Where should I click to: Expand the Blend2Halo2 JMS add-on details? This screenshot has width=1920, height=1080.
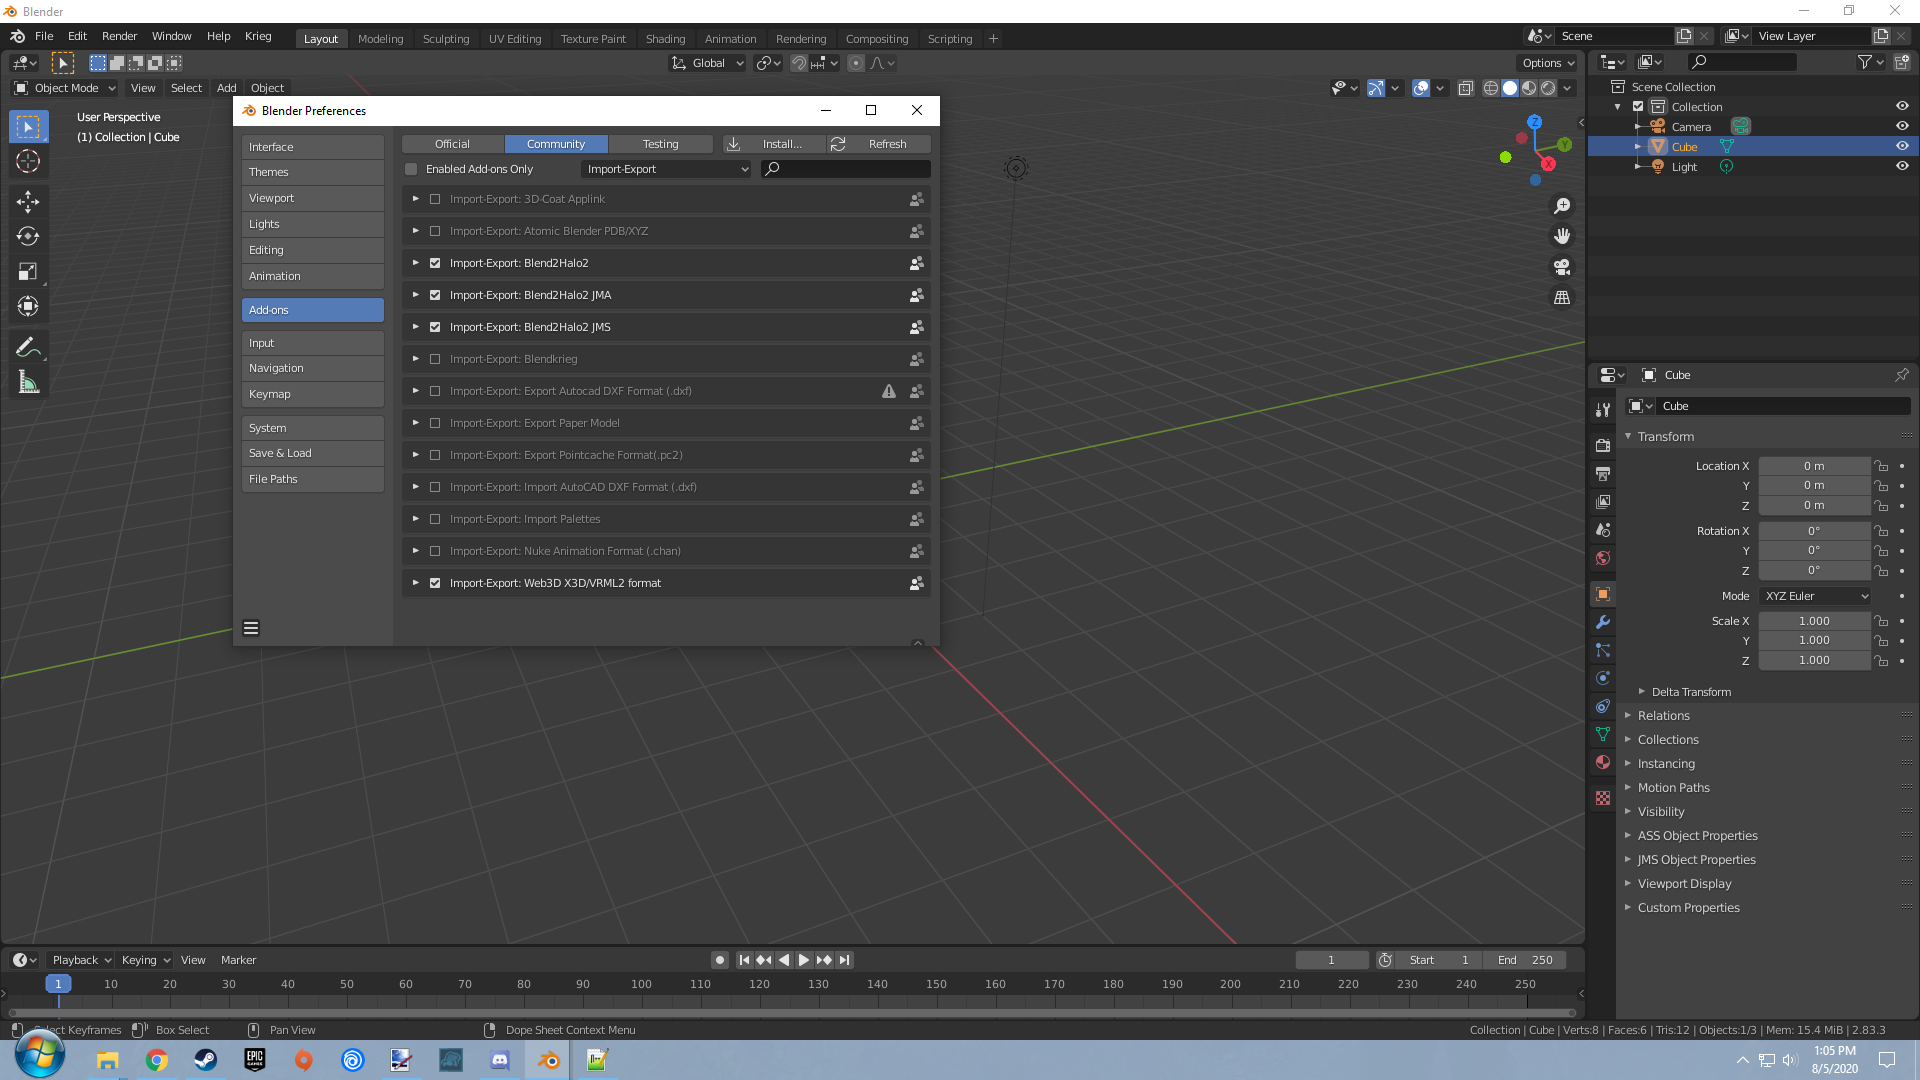[415, 327]
